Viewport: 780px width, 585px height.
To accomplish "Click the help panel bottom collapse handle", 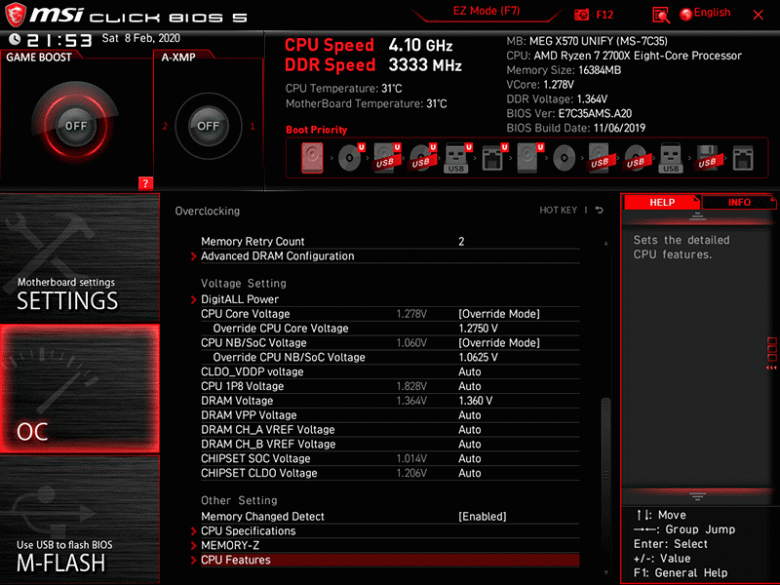I will pyautogui.click(x=697, y=496).
